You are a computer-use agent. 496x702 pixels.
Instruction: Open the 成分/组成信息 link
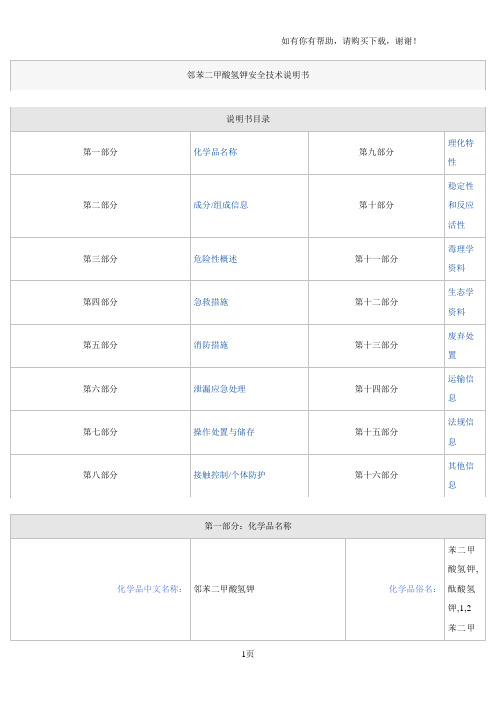click(x=221, y=205)
